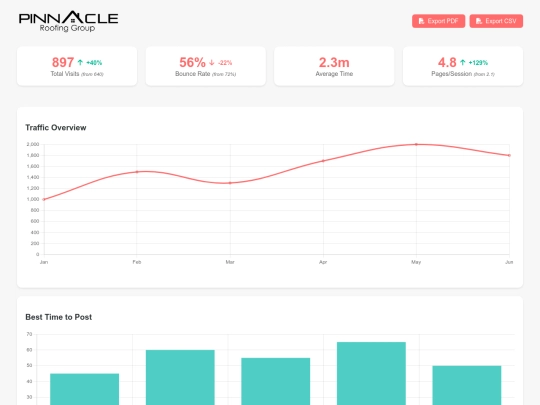The height and width of the screenshot is (405, 540).
Task: Select the 4.8 Pages/Session value
Action: tap(447, 62)
